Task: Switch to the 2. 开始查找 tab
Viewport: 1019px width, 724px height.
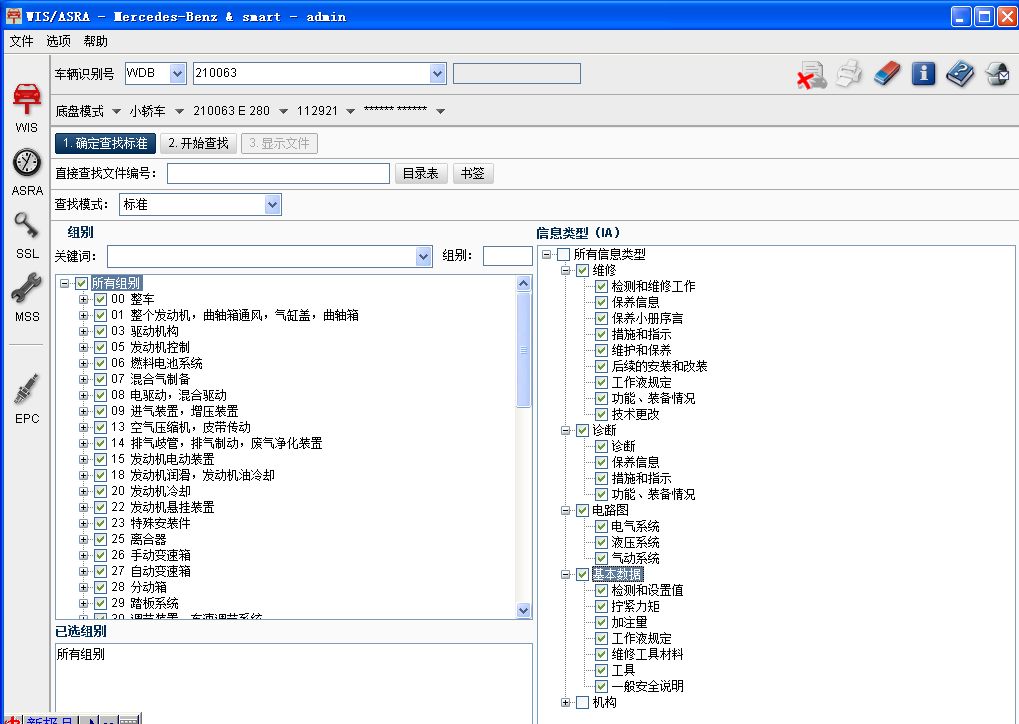Action: pos(198,143)
